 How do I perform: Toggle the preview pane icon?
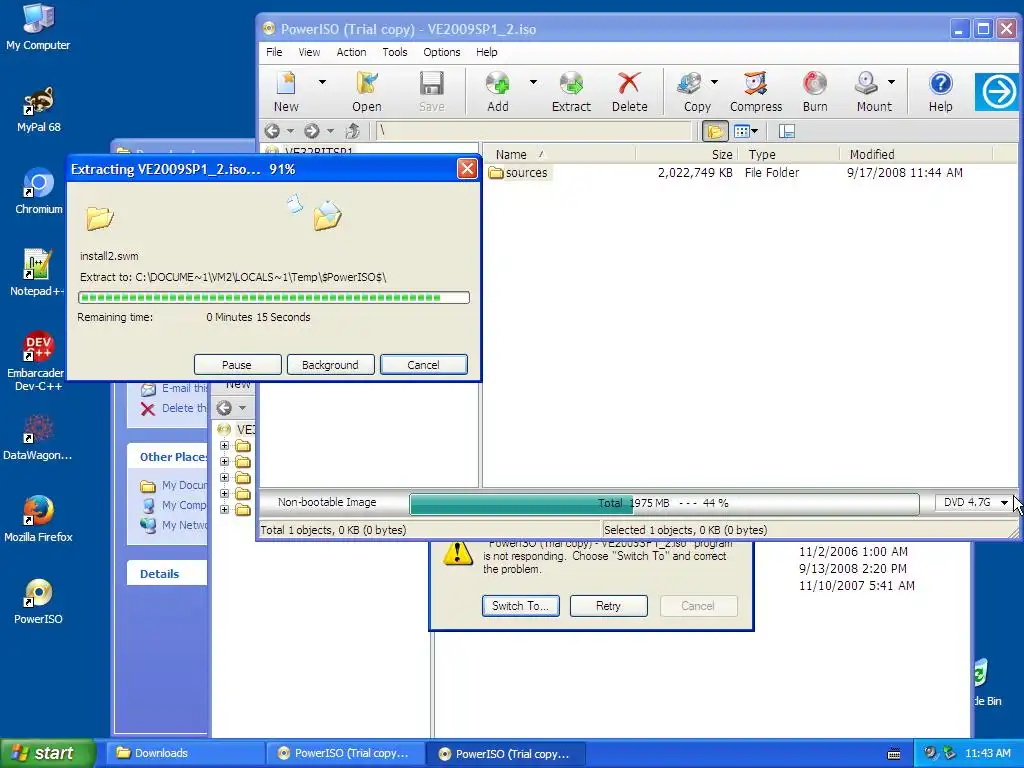[x=787, y=132]
